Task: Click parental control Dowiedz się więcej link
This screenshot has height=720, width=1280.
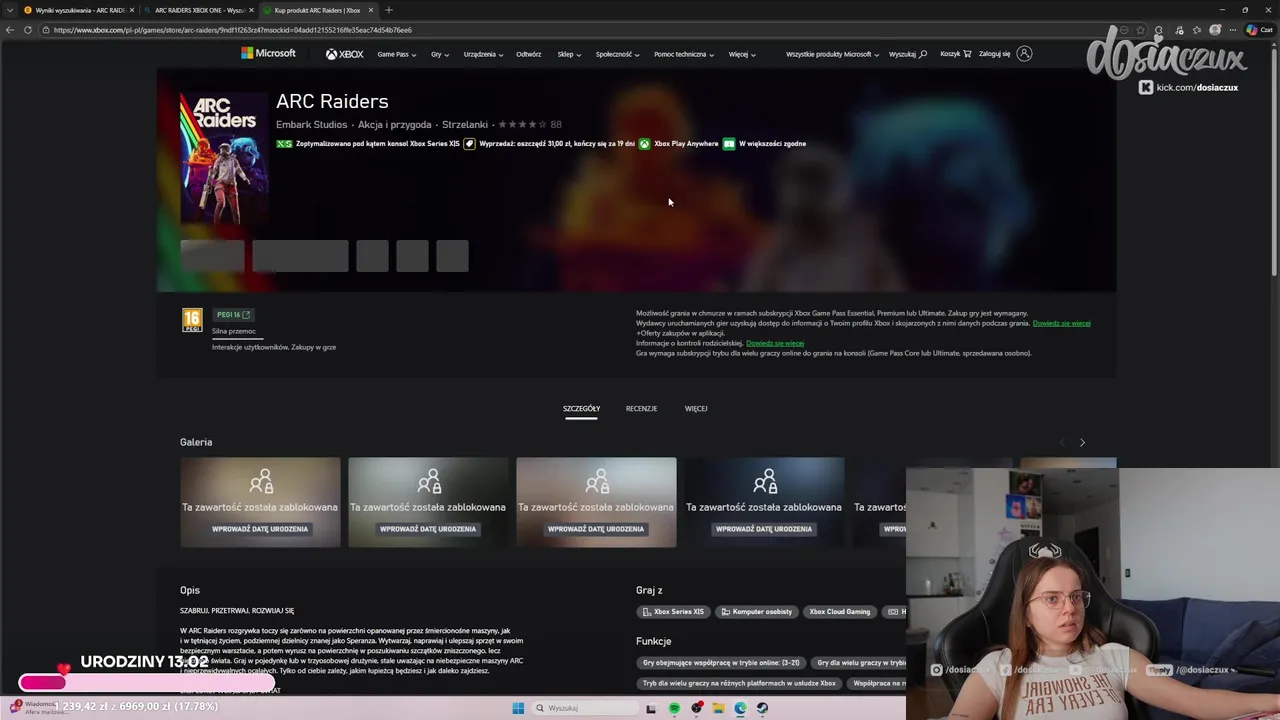Action: click(x=775, y=343)
